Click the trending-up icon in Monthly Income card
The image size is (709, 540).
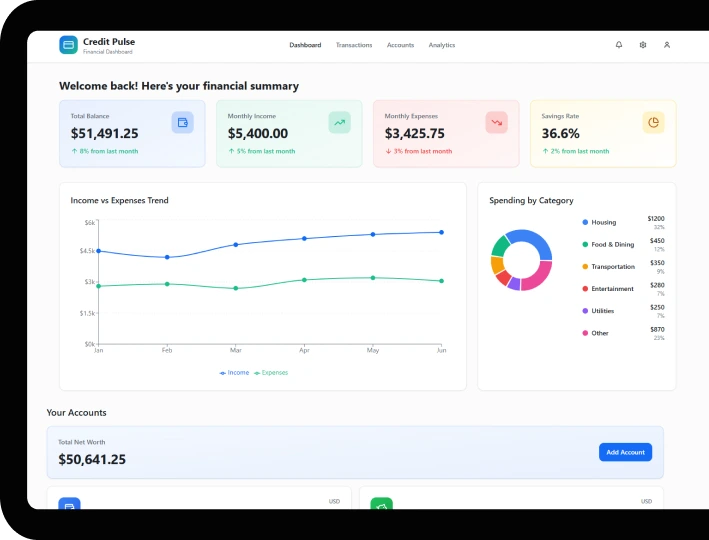pos(340,123)
